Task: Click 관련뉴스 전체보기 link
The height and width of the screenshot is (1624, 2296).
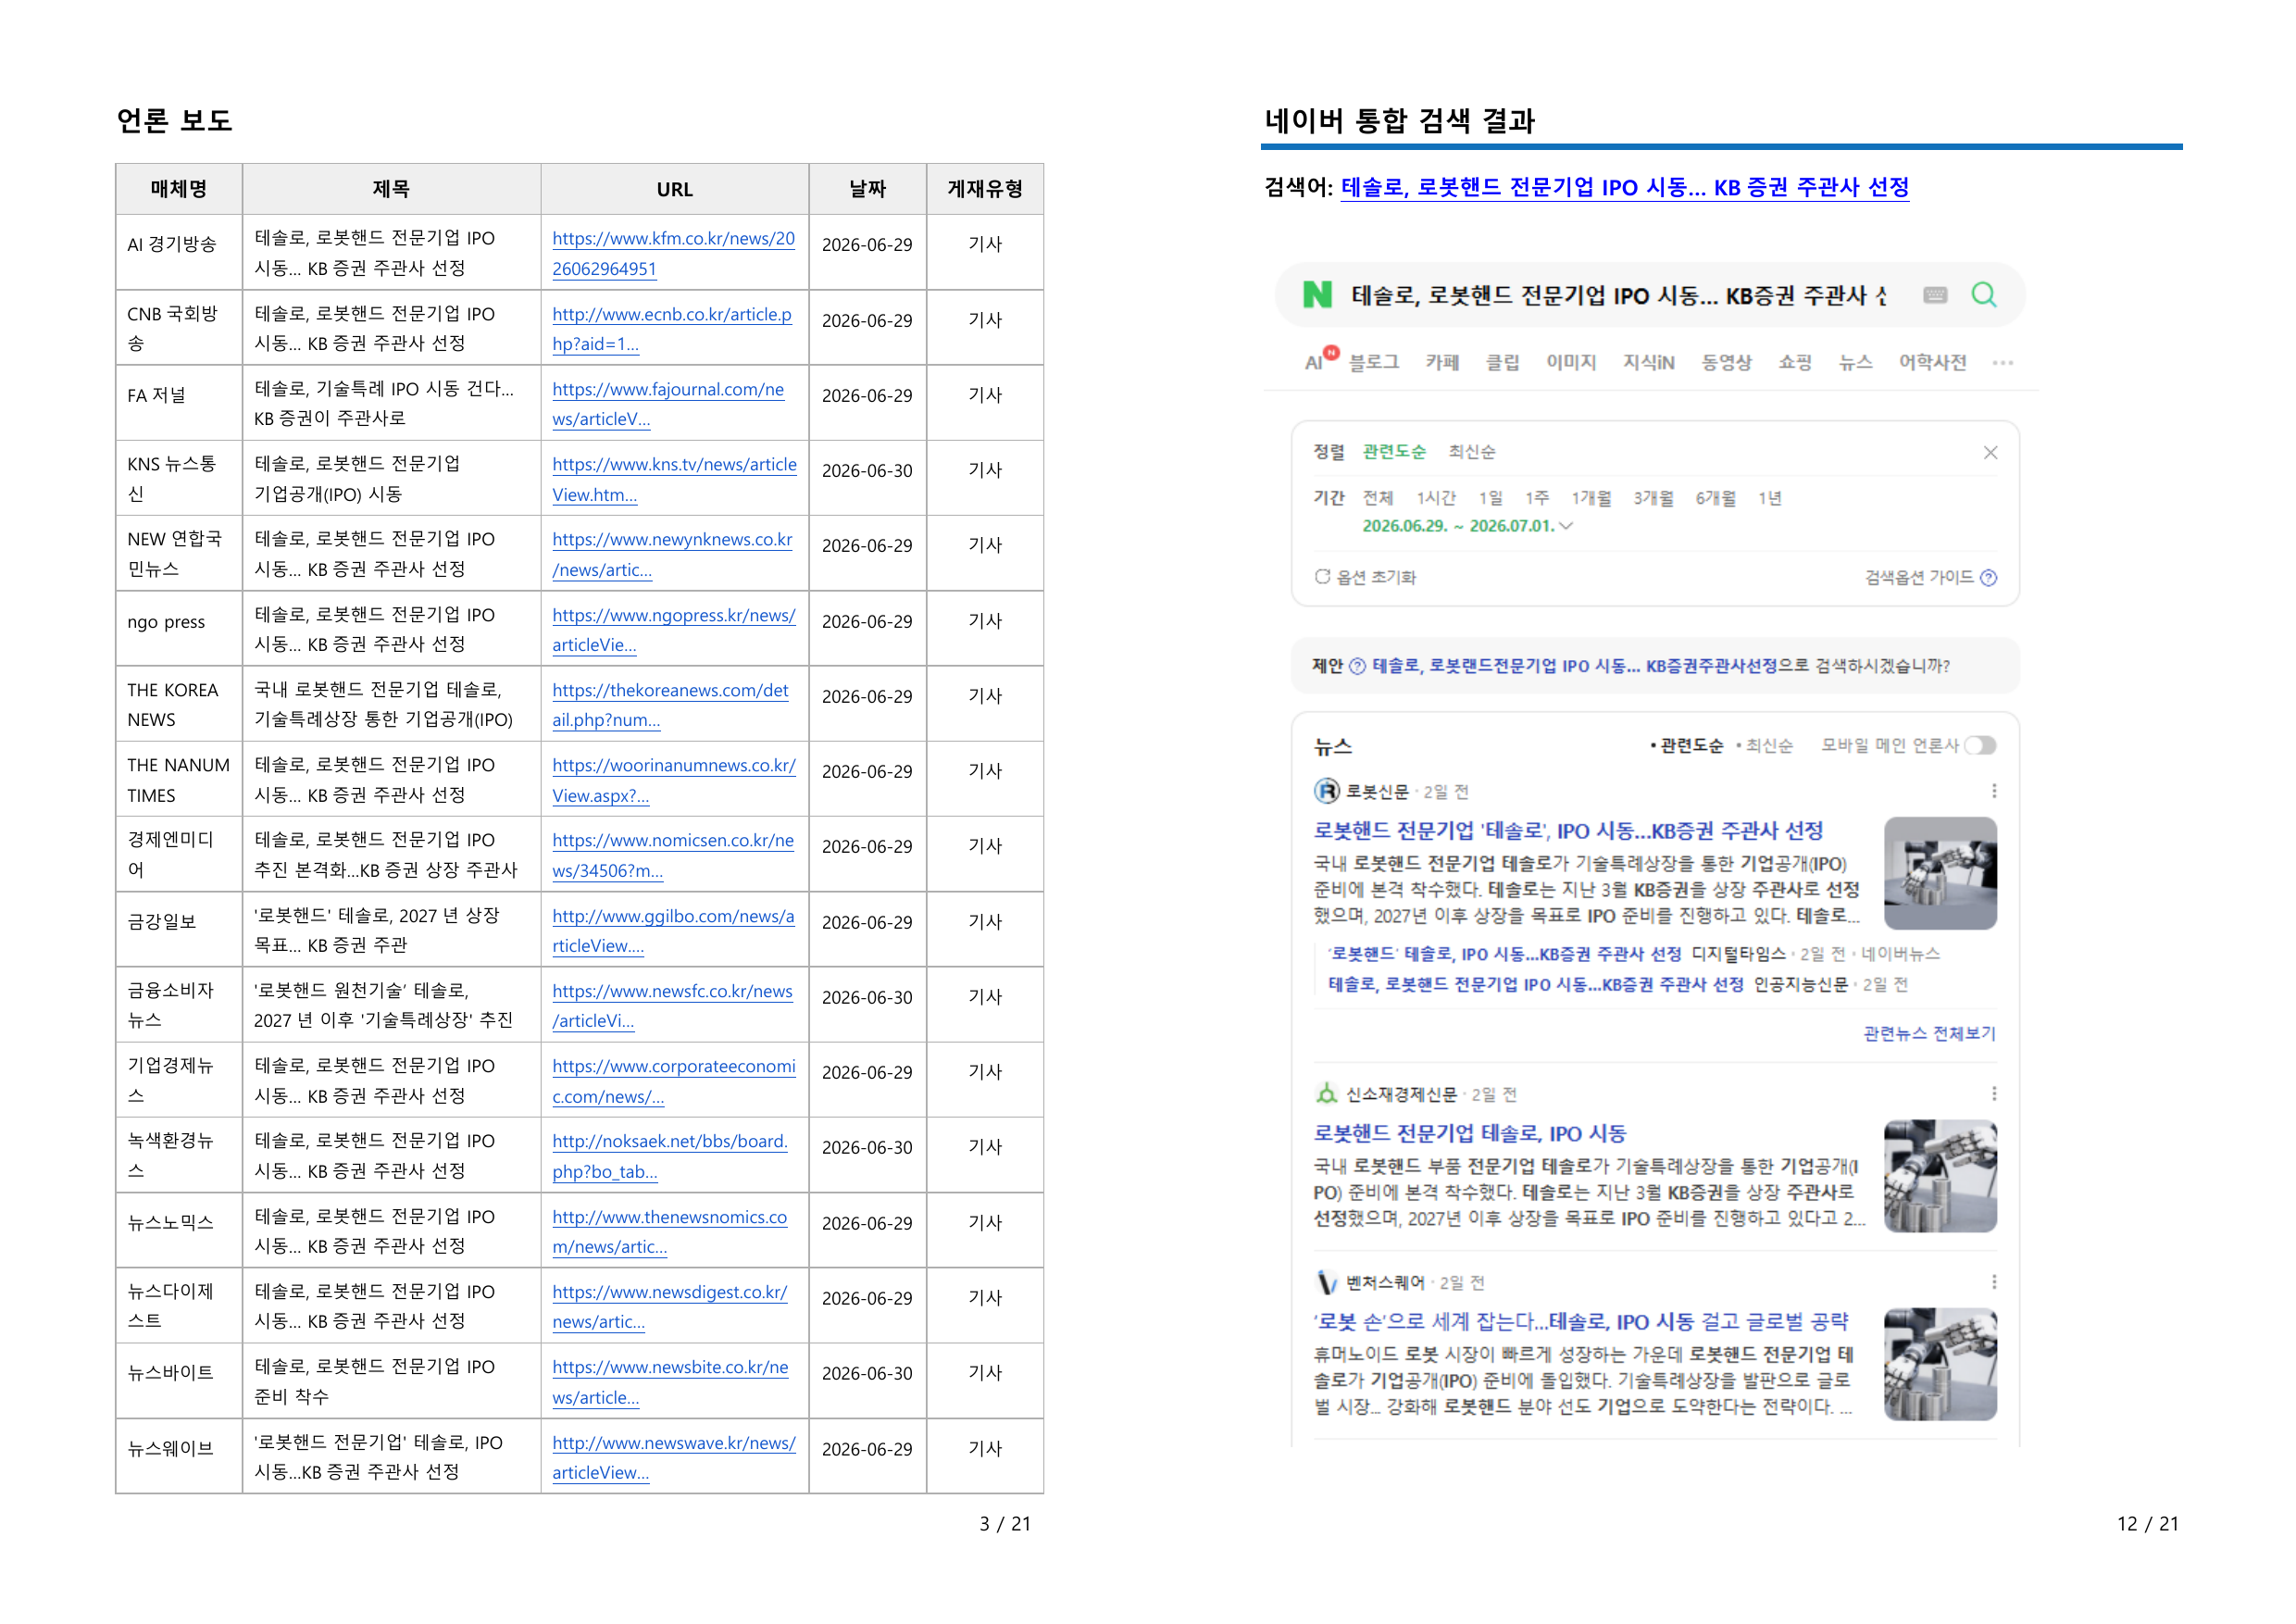Action: [x=1928, y=1033]
